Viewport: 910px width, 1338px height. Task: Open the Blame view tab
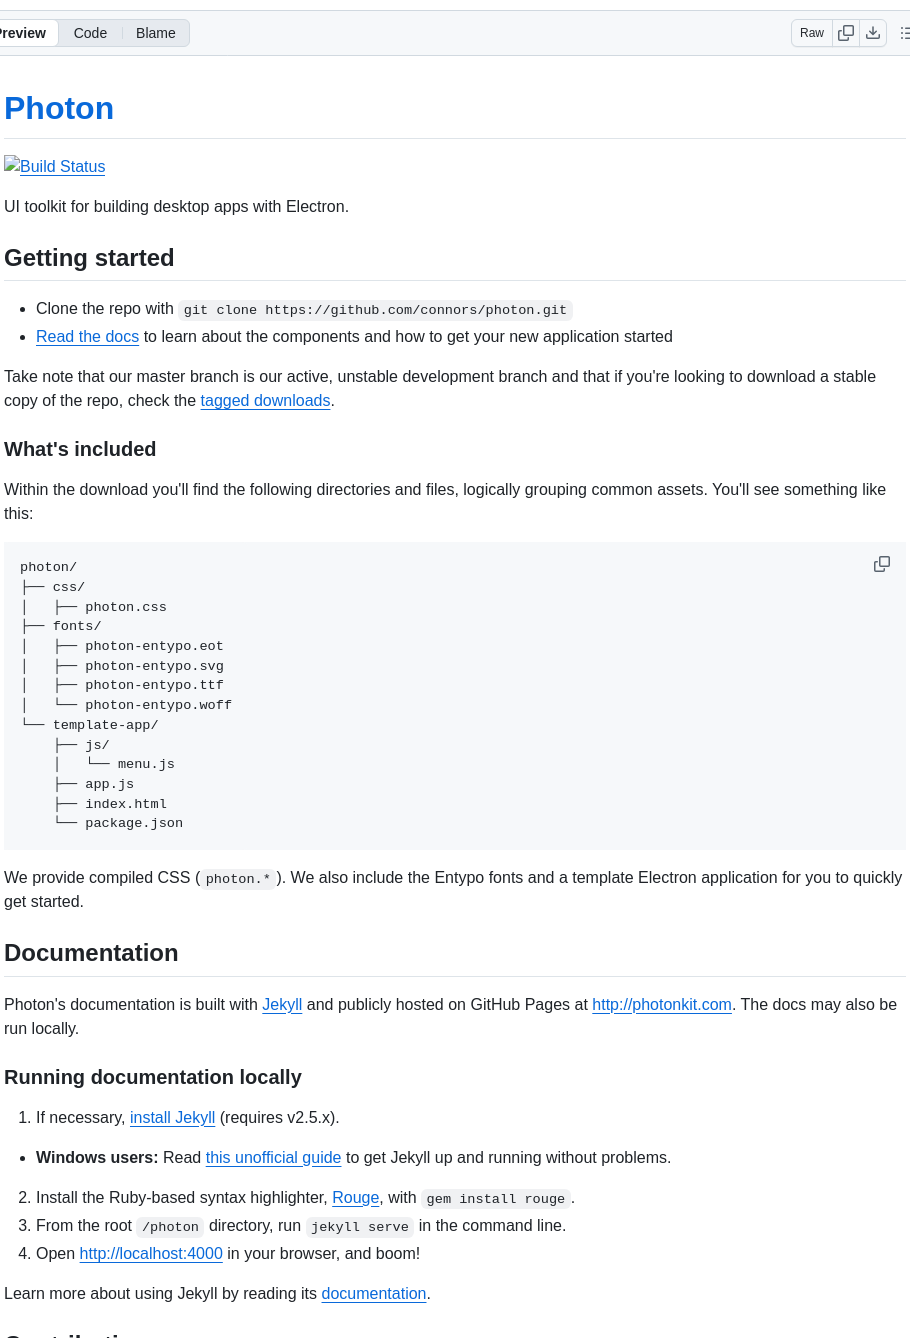[156, 33]
